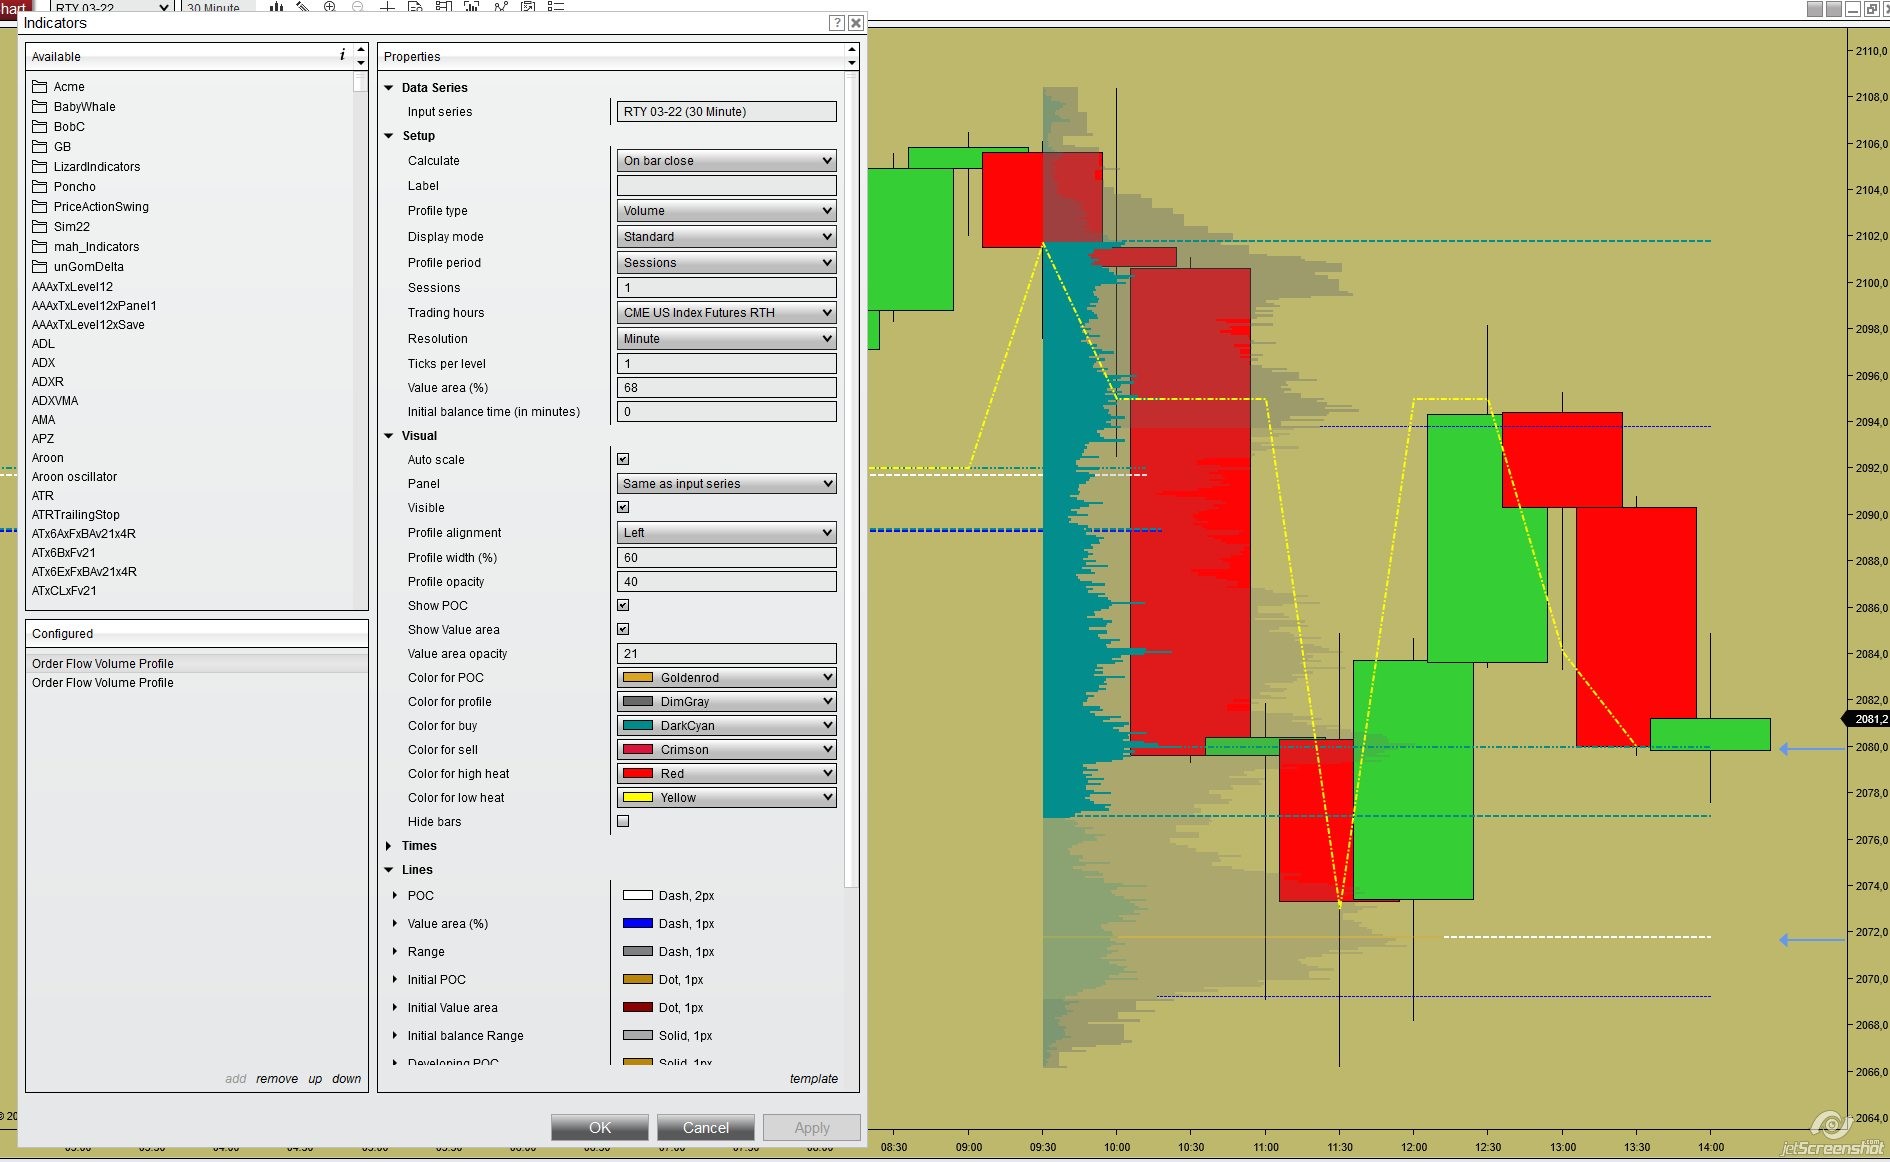Image resolution: width=1890 pixels, height=1162 pixels.
Task: Click the GB folder icon
Action: coord(40,146)
